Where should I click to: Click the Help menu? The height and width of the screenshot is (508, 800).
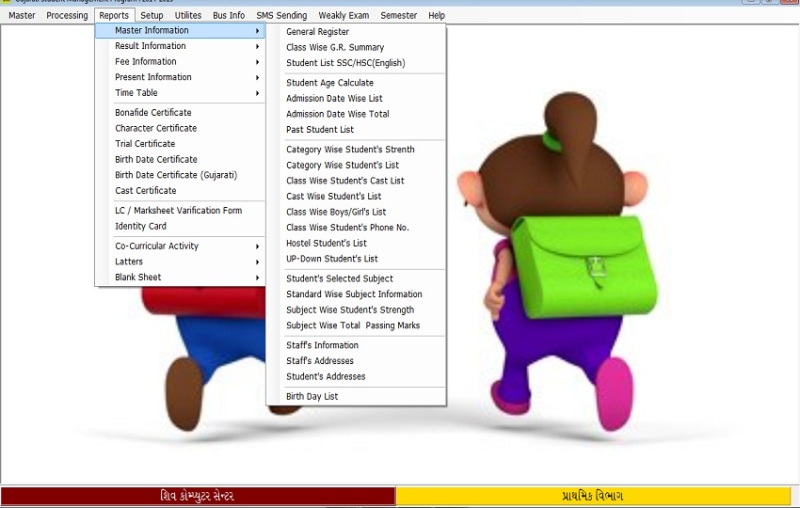tap(436, 16)
